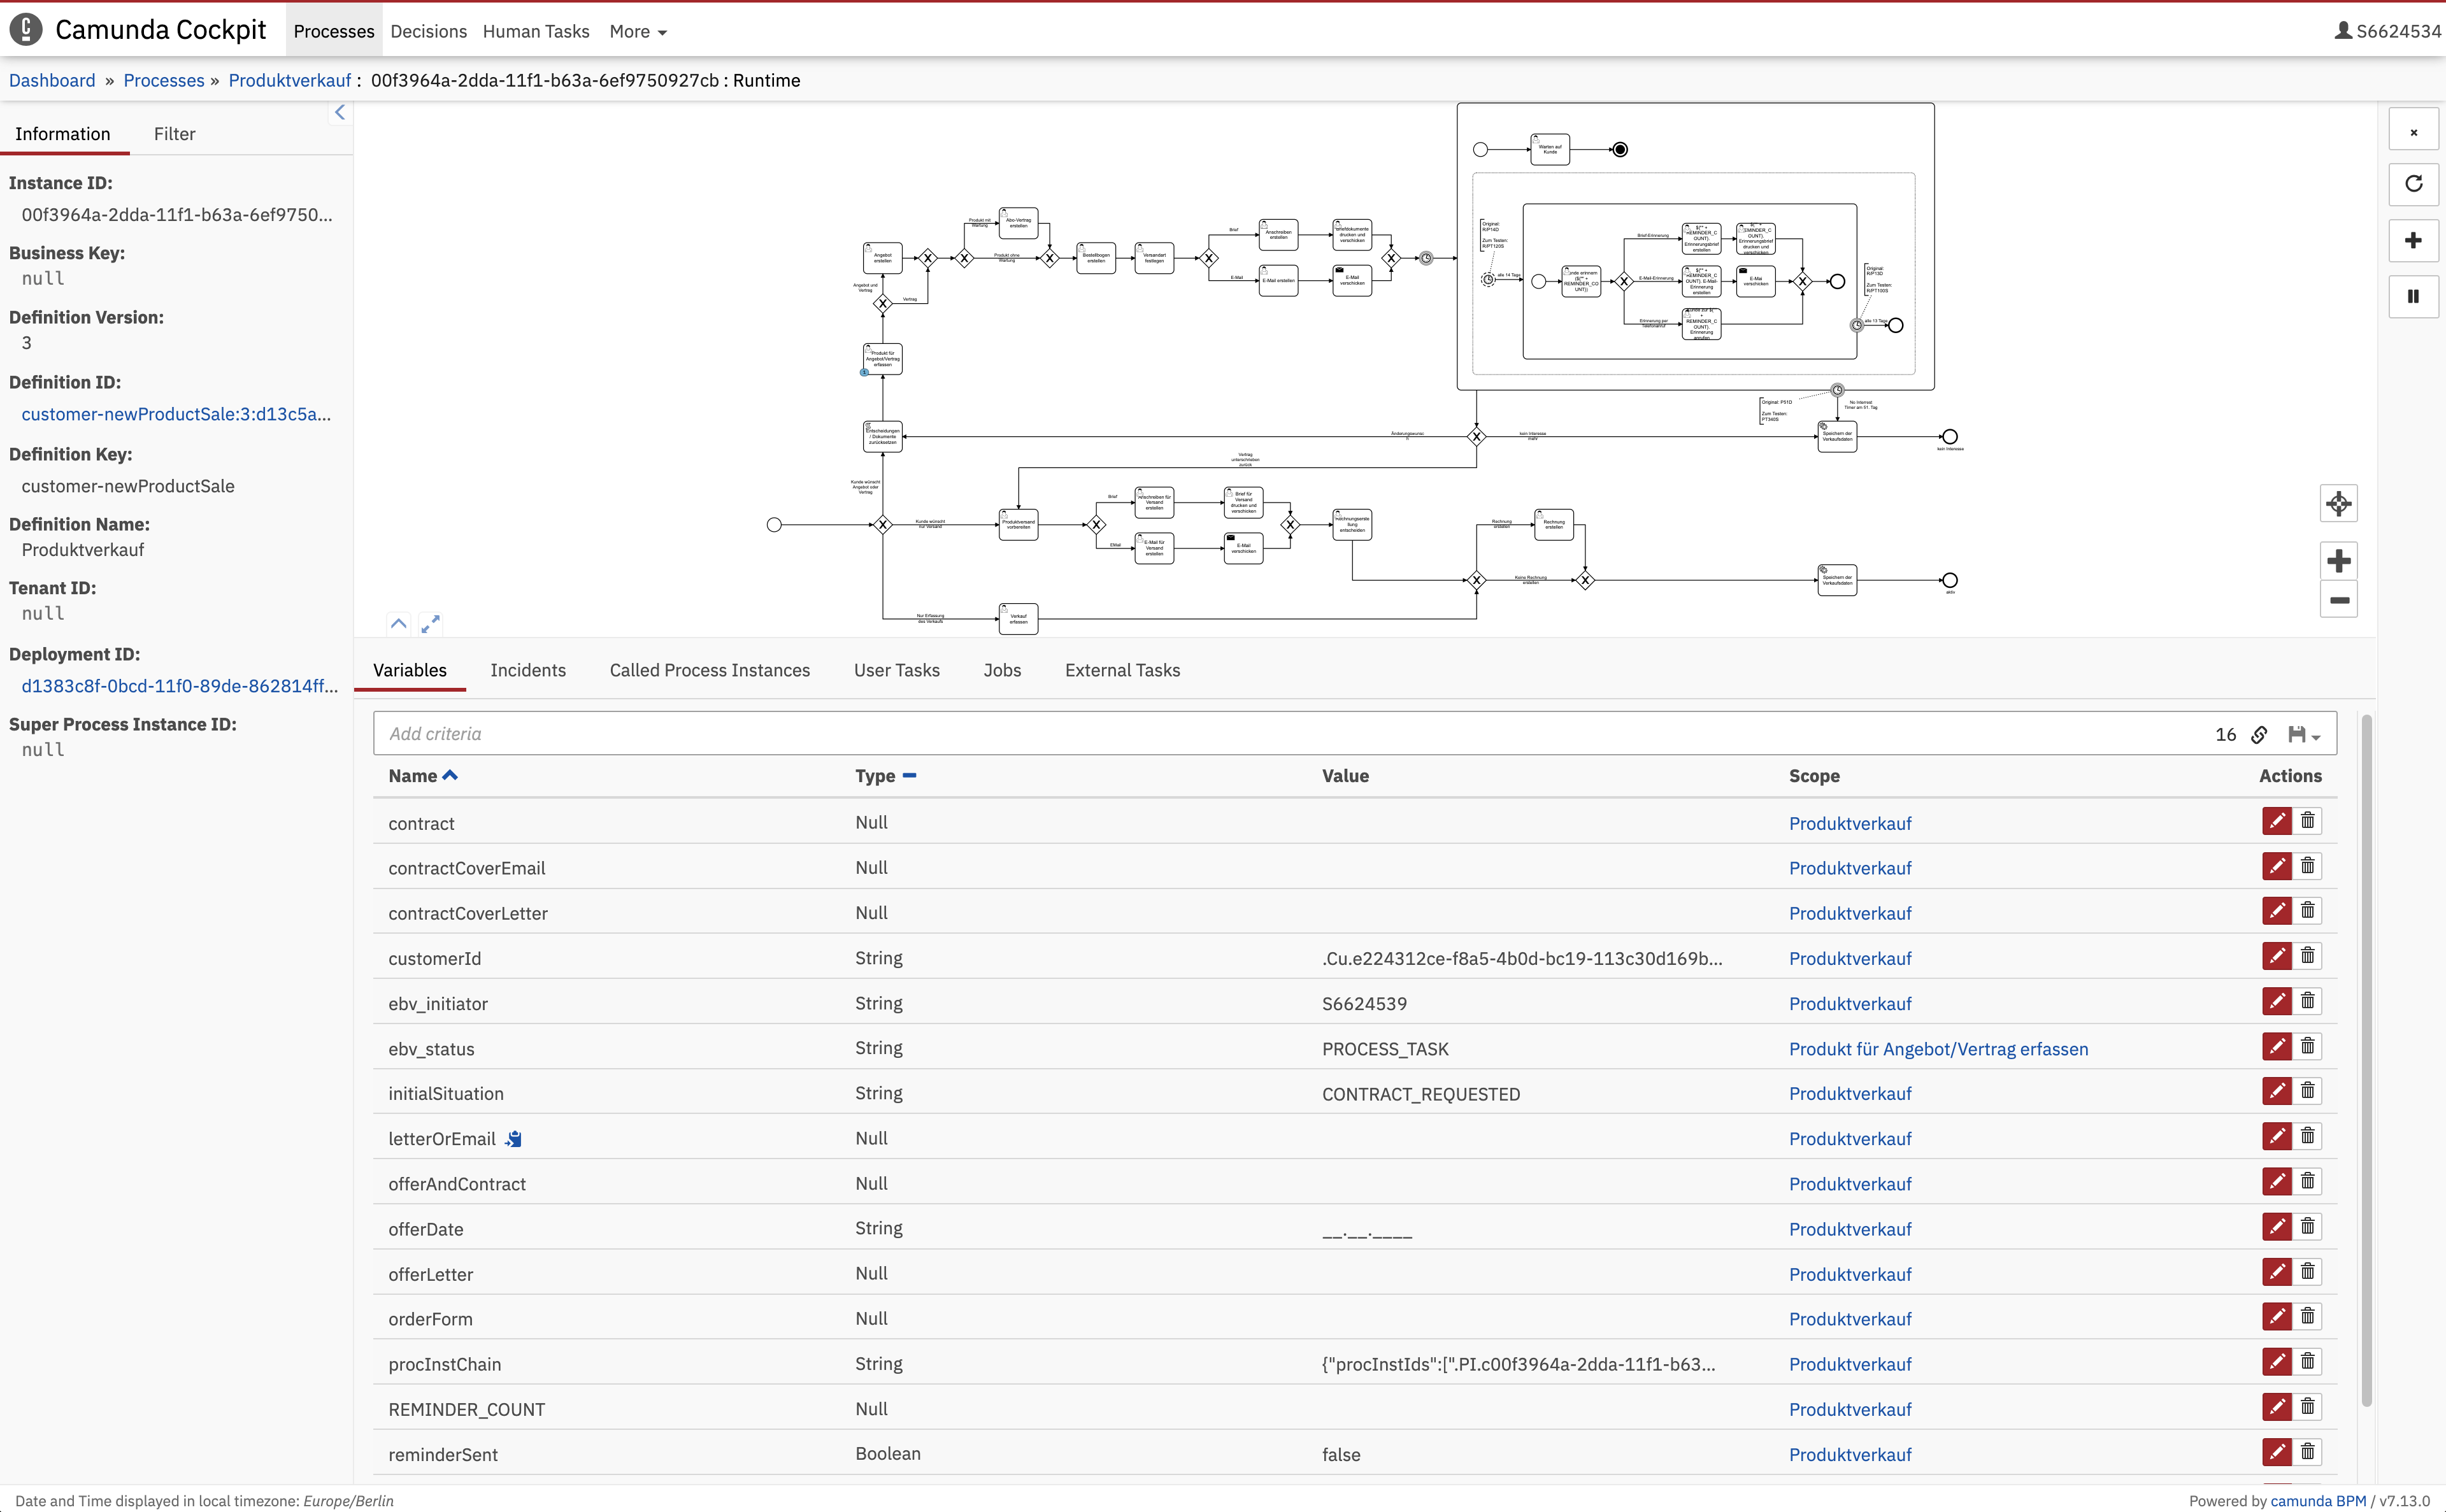Delete the contractCoverLetter variable

coord(2308,911)
